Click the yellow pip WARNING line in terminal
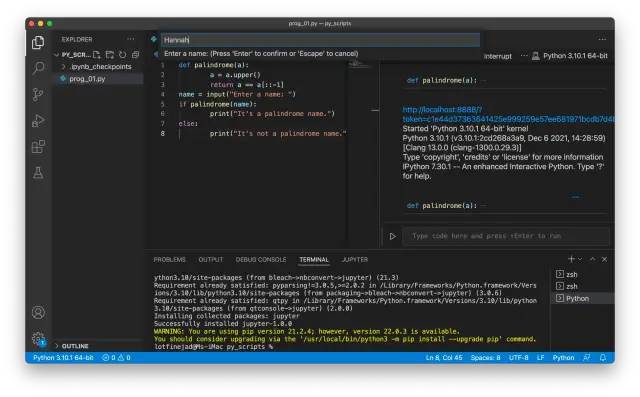Viewport: 640px width, 397px height. (307, 331)
